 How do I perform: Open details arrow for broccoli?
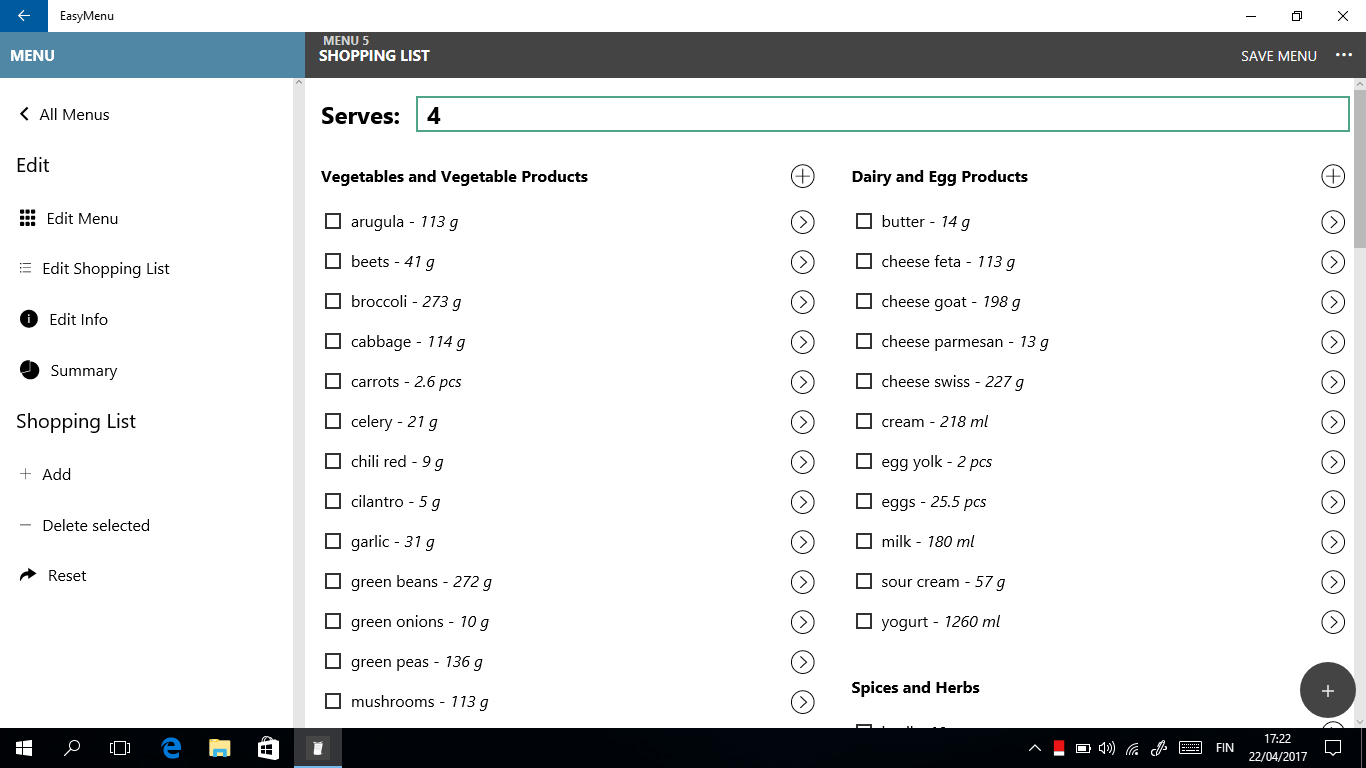coord(802,302)
